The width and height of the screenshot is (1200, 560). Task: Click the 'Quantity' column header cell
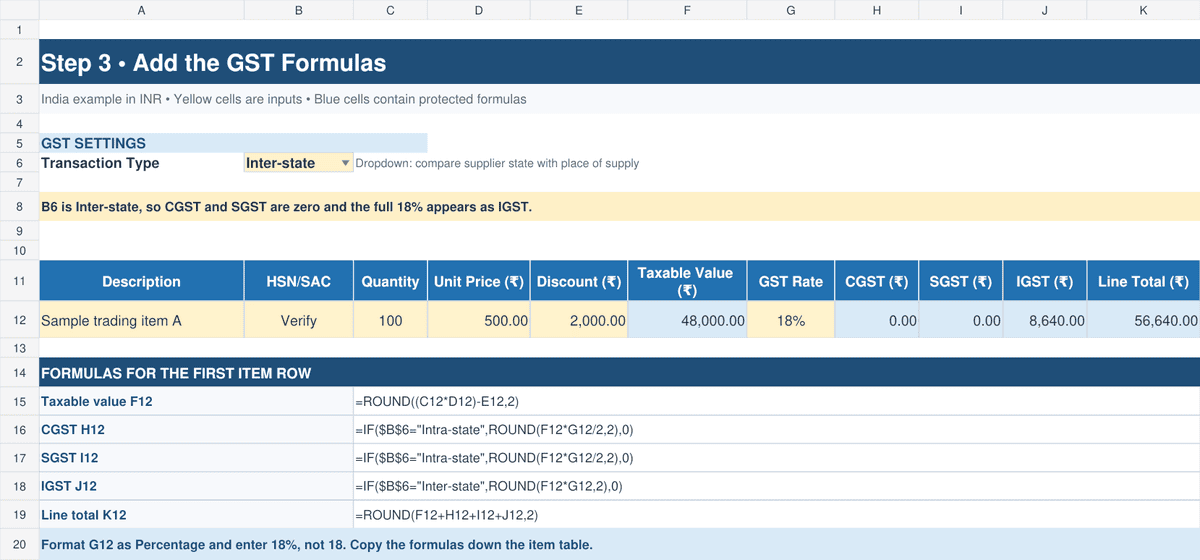coord(390,281)
